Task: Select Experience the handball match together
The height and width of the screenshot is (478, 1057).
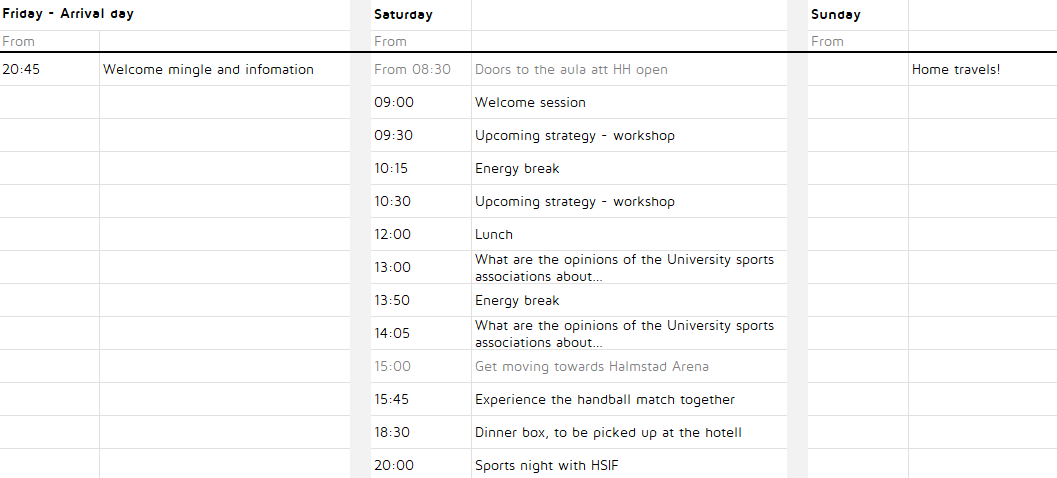Action: [604, 400]
